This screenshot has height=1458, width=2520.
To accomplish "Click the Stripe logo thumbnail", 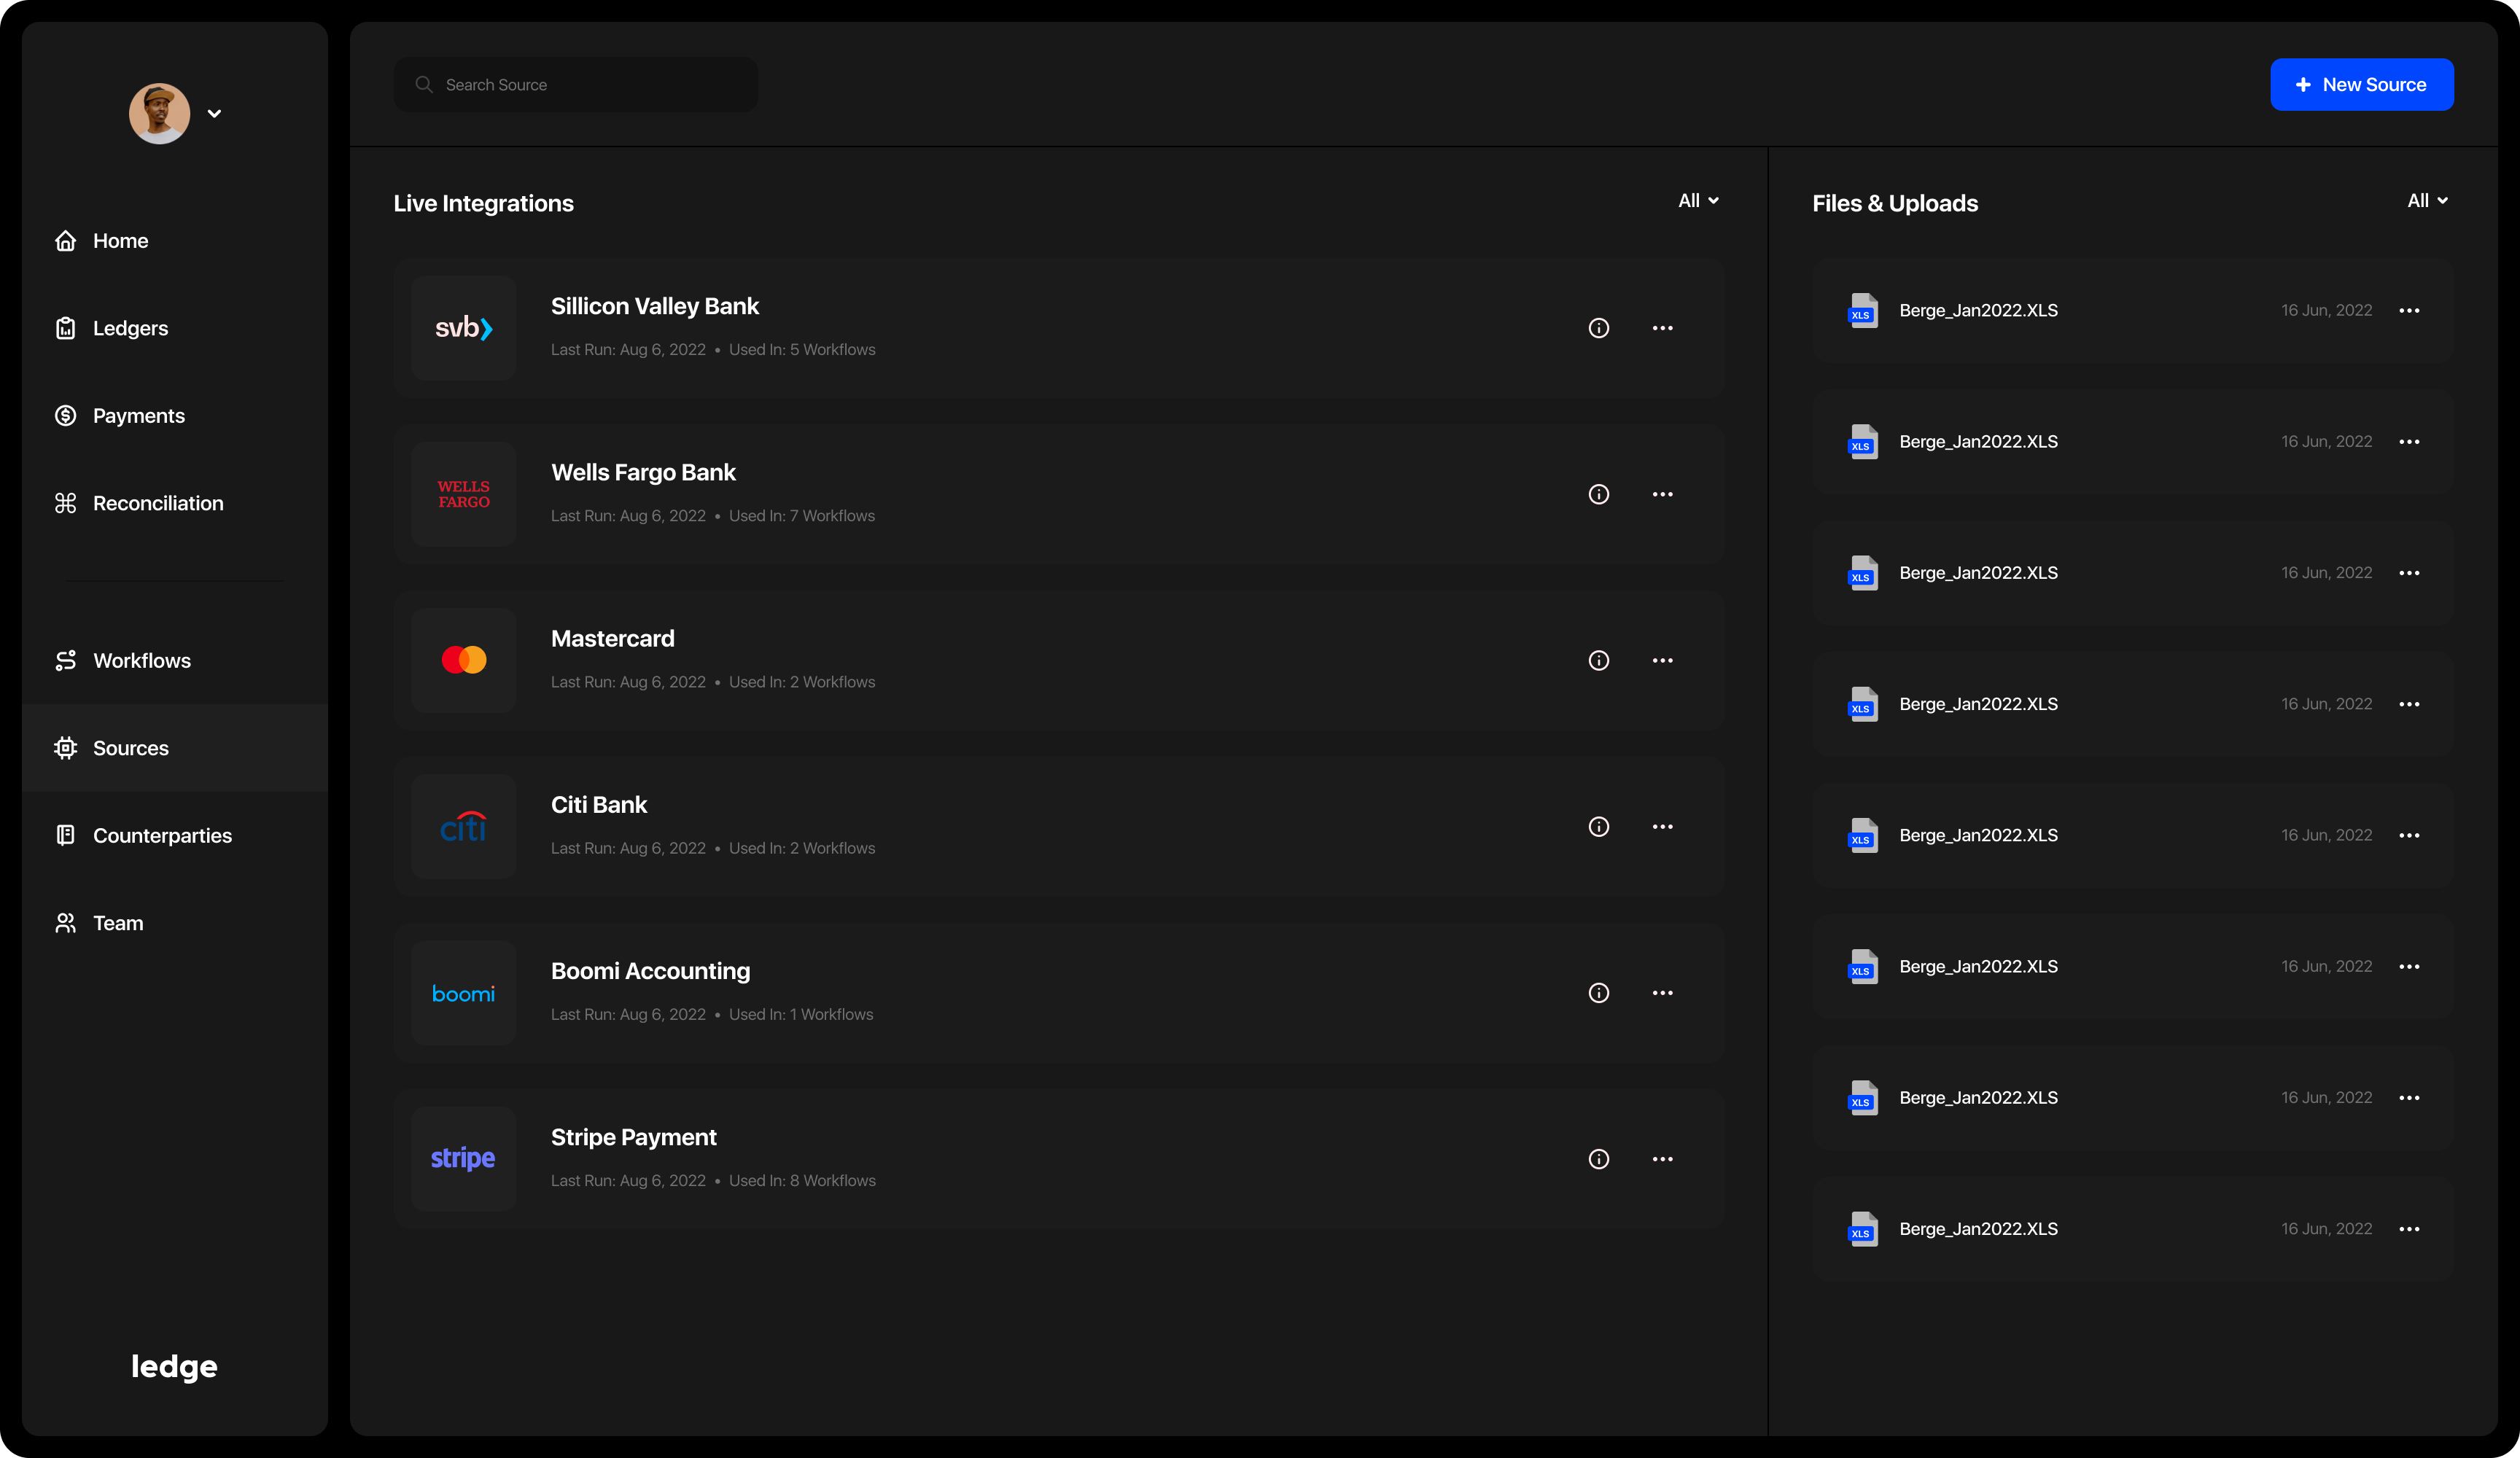I will (463, 1159).
